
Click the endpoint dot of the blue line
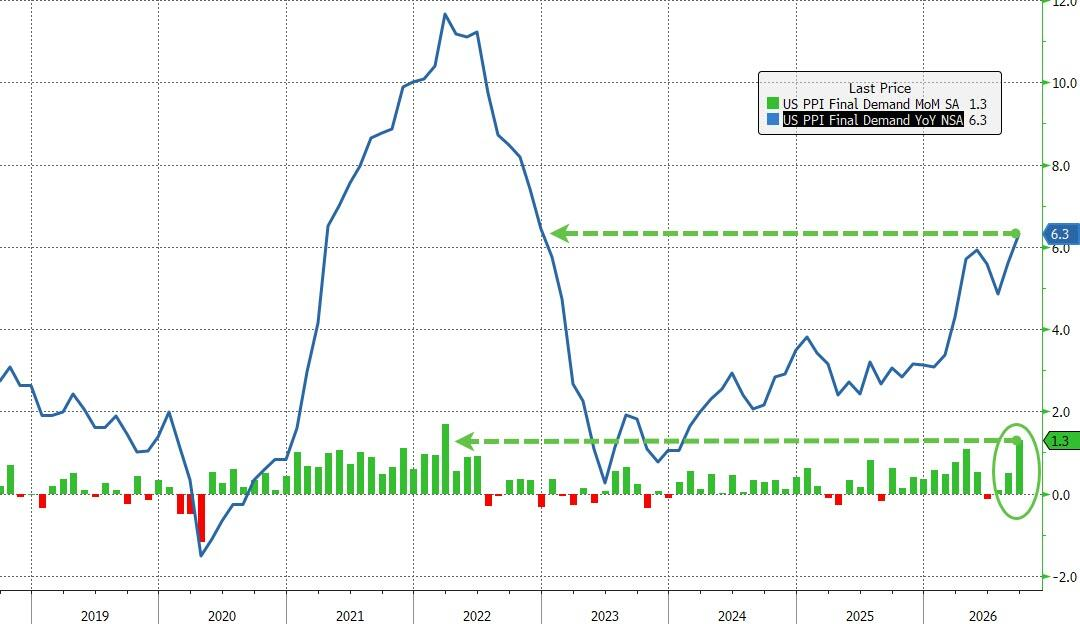(x=1017, y=234)
